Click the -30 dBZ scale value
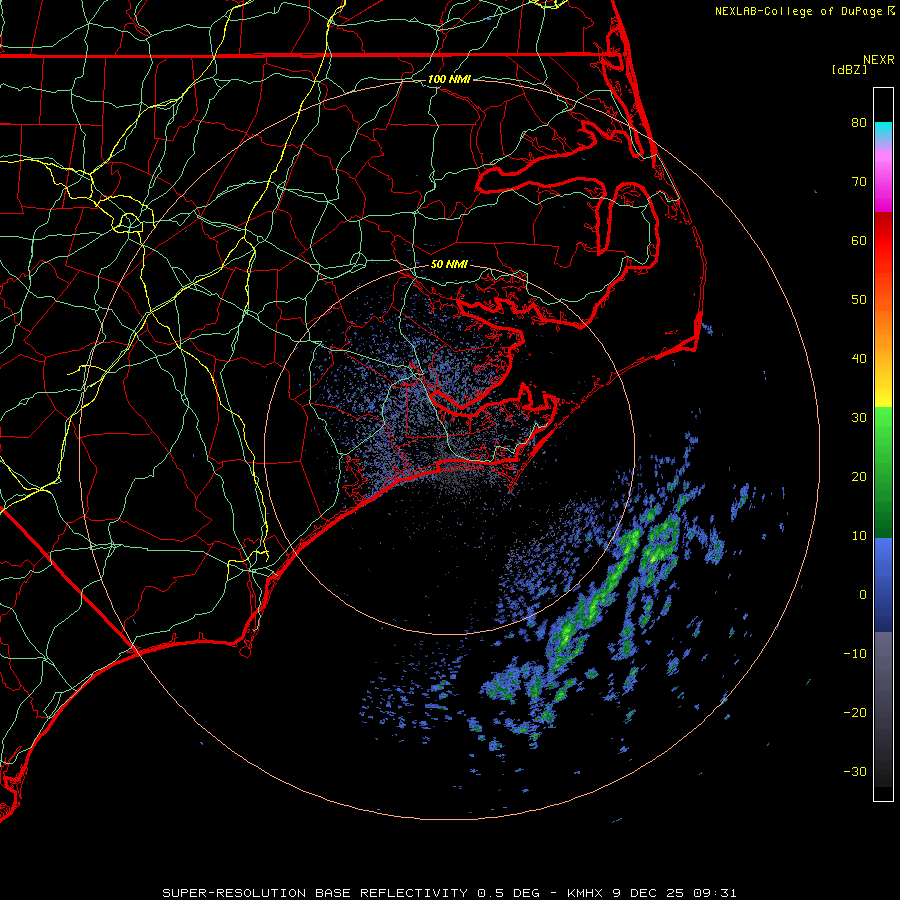Viewport: 900px width, 900px height. [x=855, y=771]
